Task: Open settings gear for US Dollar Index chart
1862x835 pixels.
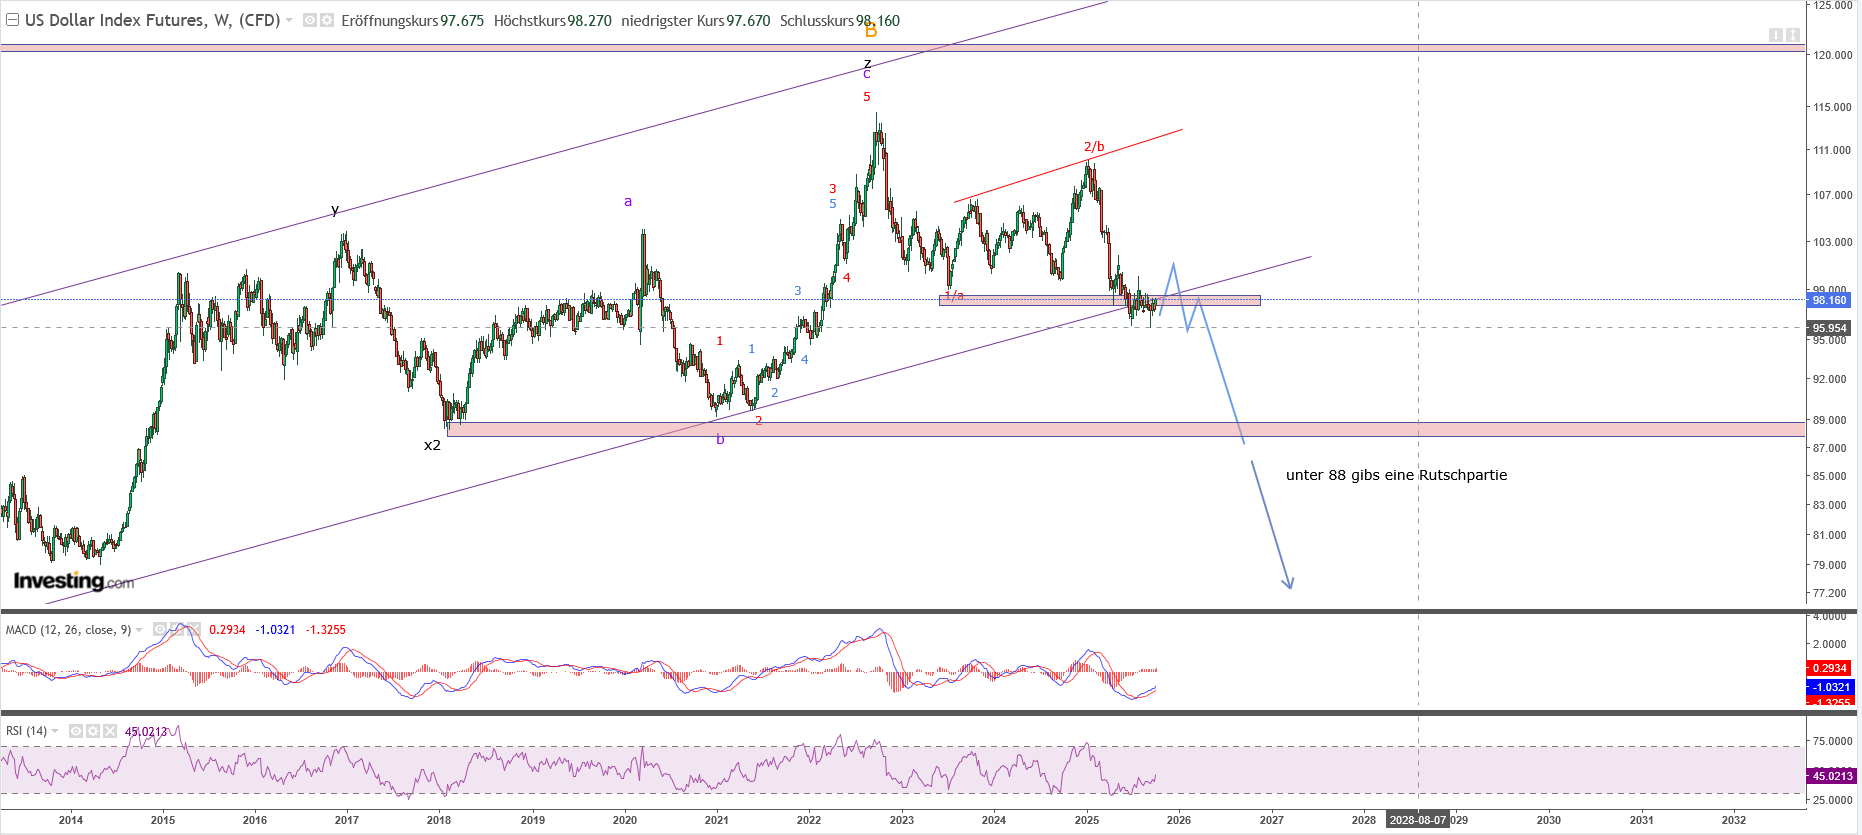Action: pos(326,20)
